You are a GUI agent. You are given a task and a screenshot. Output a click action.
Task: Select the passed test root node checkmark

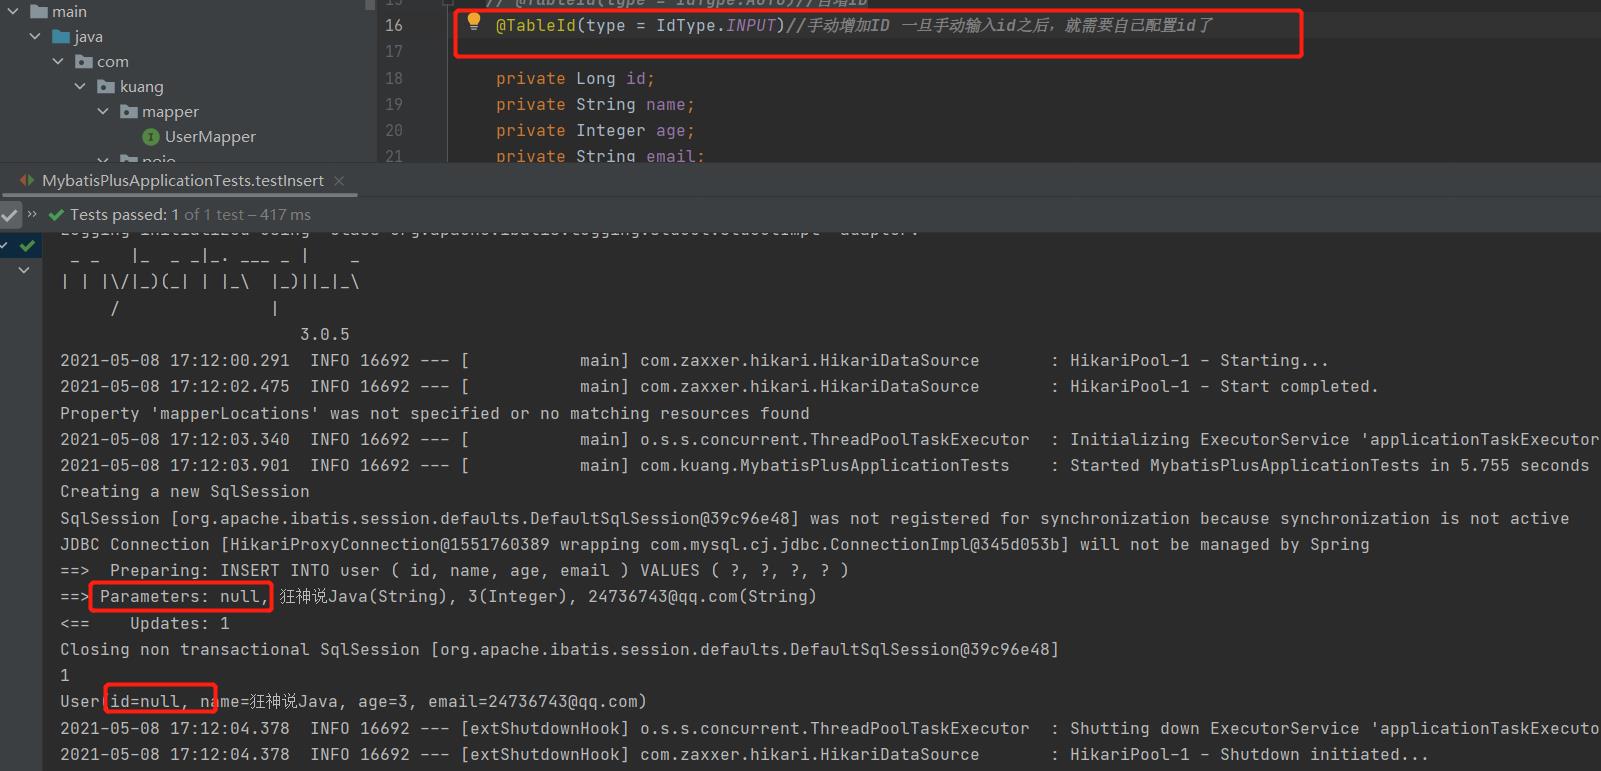27,245
